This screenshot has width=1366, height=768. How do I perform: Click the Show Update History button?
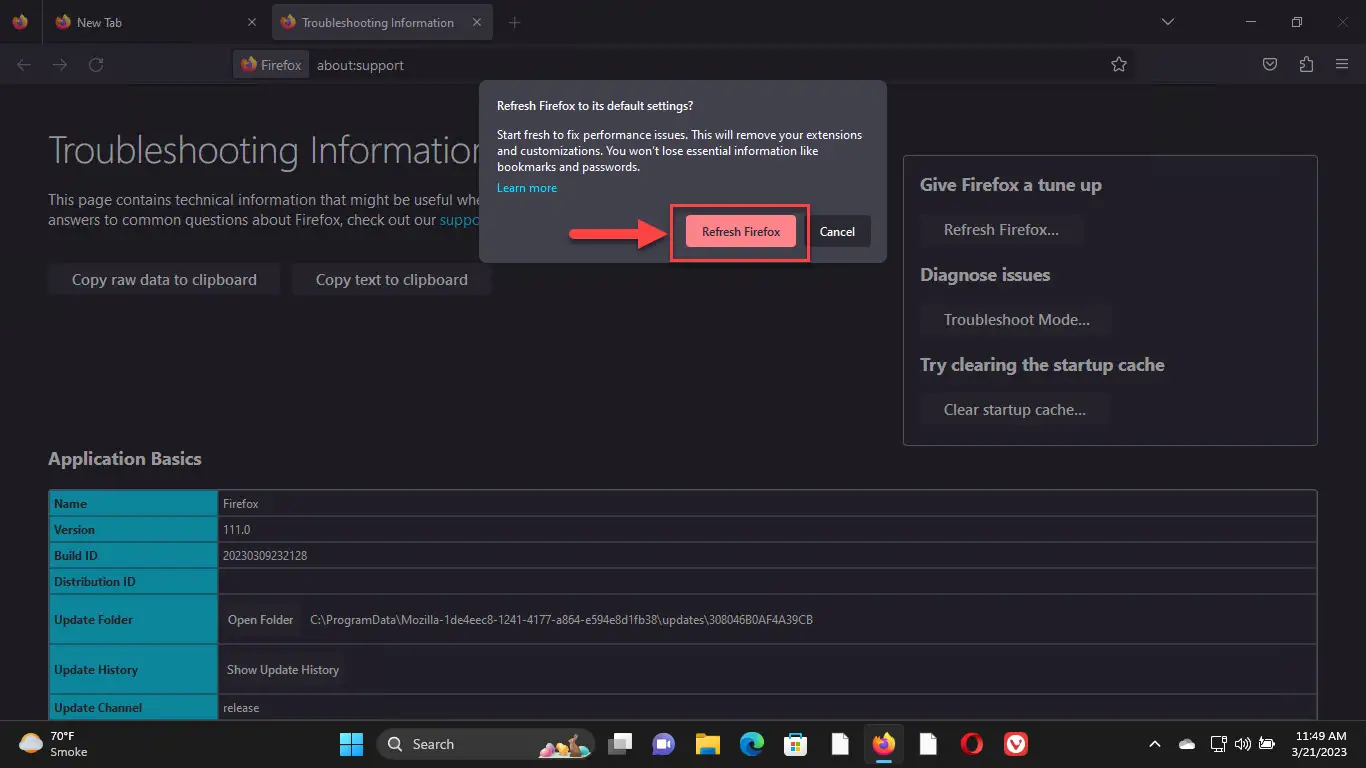coord(283,670)
